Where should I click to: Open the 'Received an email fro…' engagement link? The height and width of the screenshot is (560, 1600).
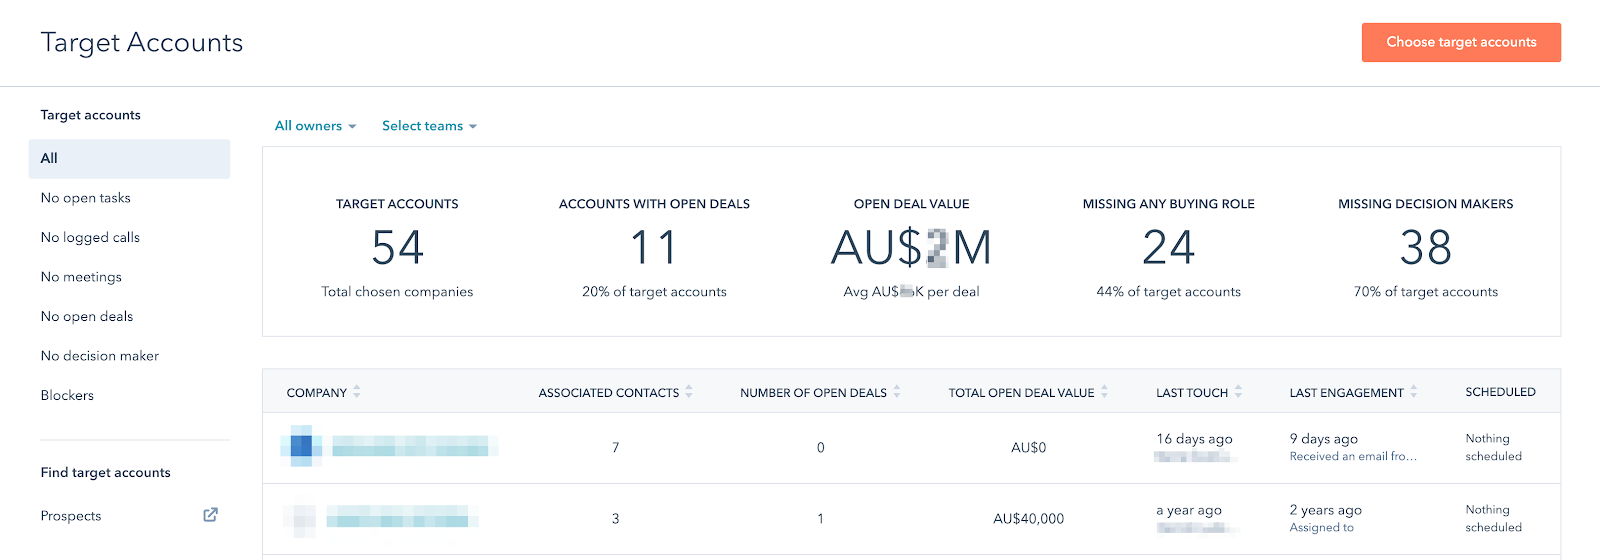tap(1353, 456)
